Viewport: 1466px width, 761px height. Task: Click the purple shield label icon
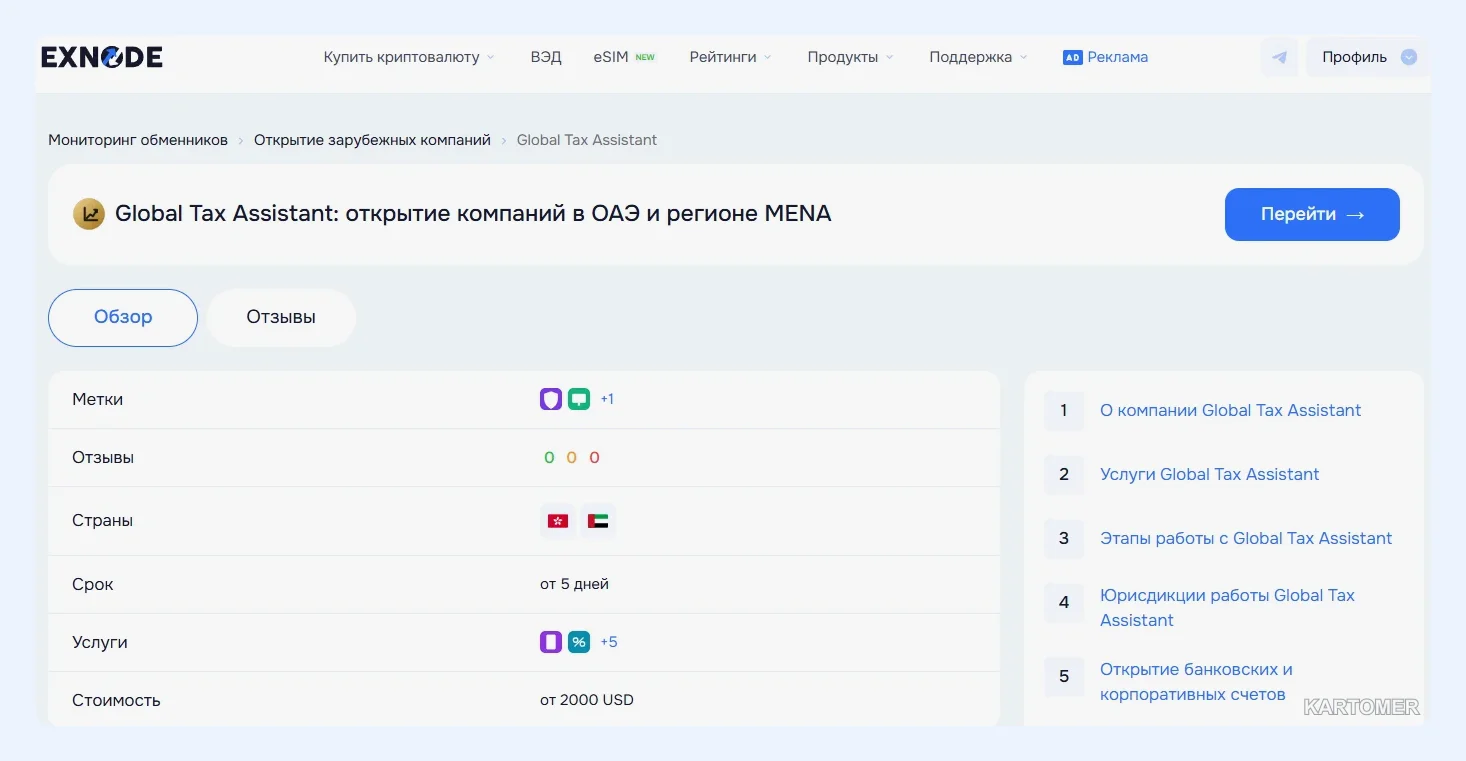[x=551, y=399]
